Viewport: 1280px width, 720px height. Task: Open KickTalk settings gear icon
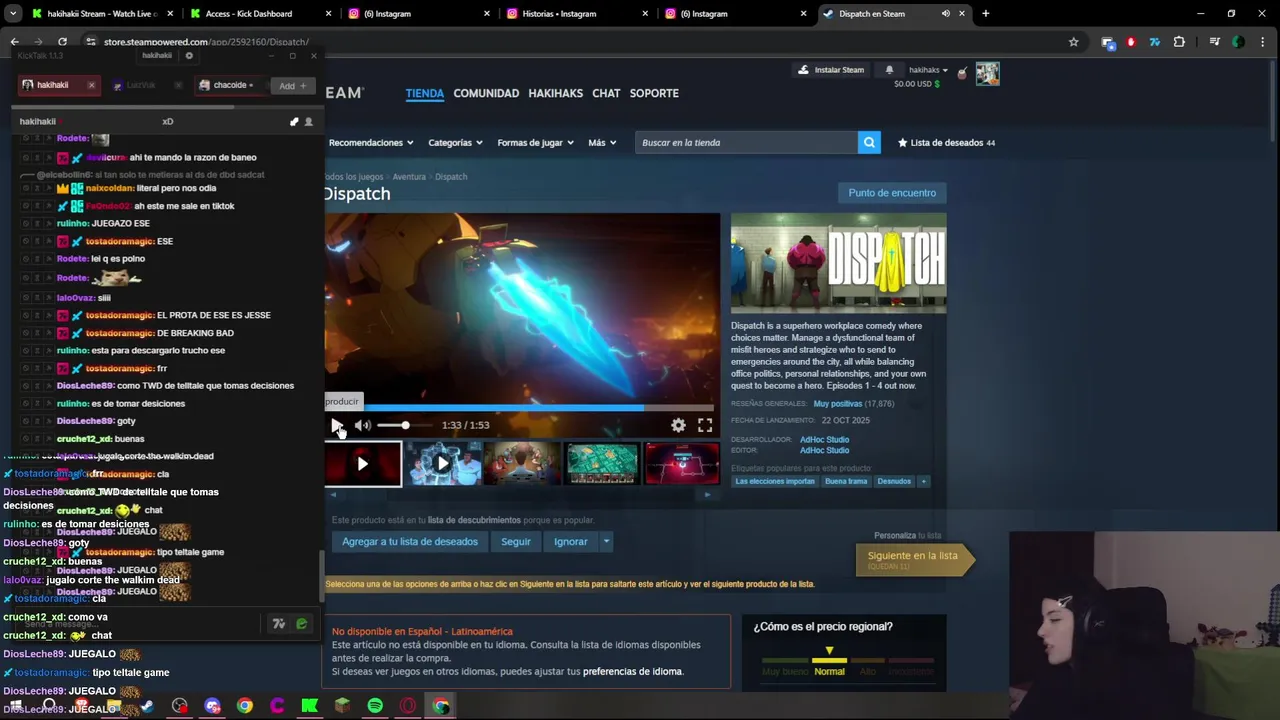(x=189, y=56)
